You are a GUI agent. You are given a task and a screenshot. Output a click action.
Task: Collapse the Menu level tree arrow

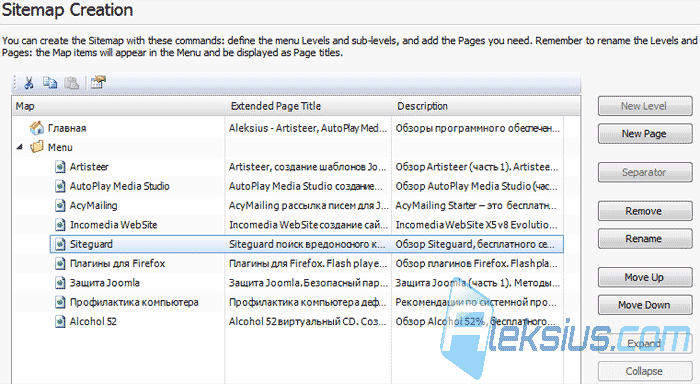tap(19, 147)
